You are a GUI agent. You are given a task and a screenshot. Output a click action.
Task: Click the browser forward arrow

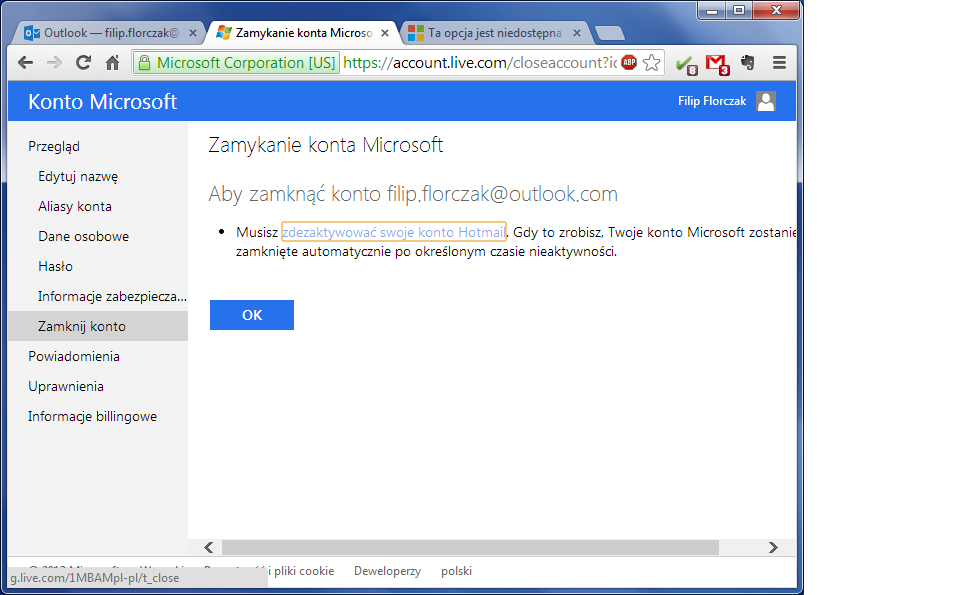[x=54, y=62]
